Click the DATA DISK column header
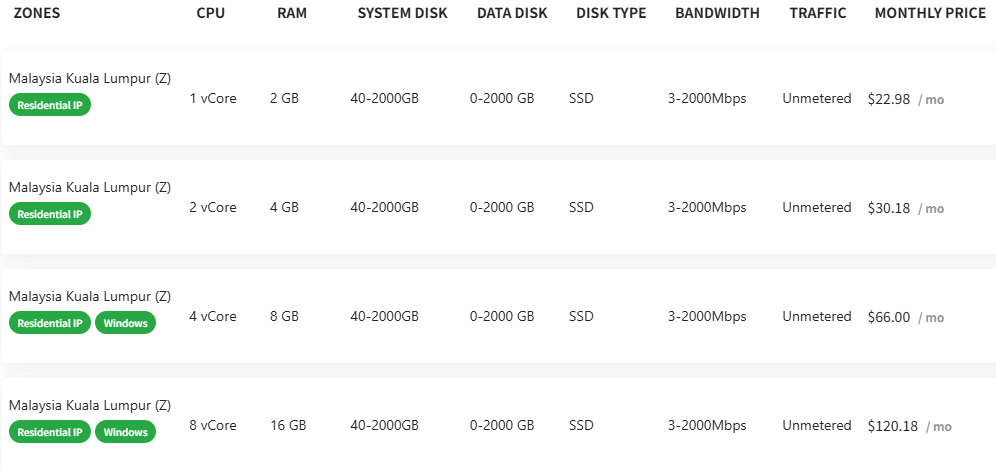Image resolution: width=996 pixels, height=469 pixels. click(x=512, y=14)
